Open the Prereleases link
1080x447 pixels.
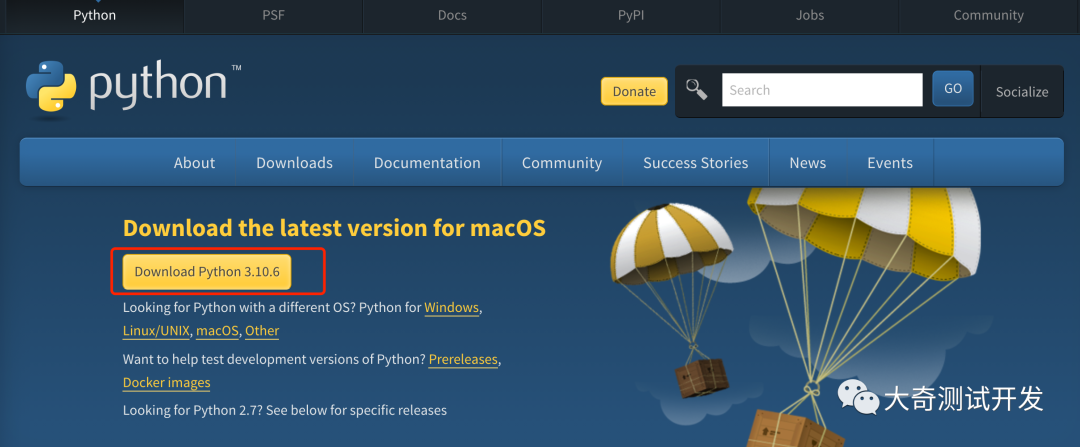coord(463,359)
